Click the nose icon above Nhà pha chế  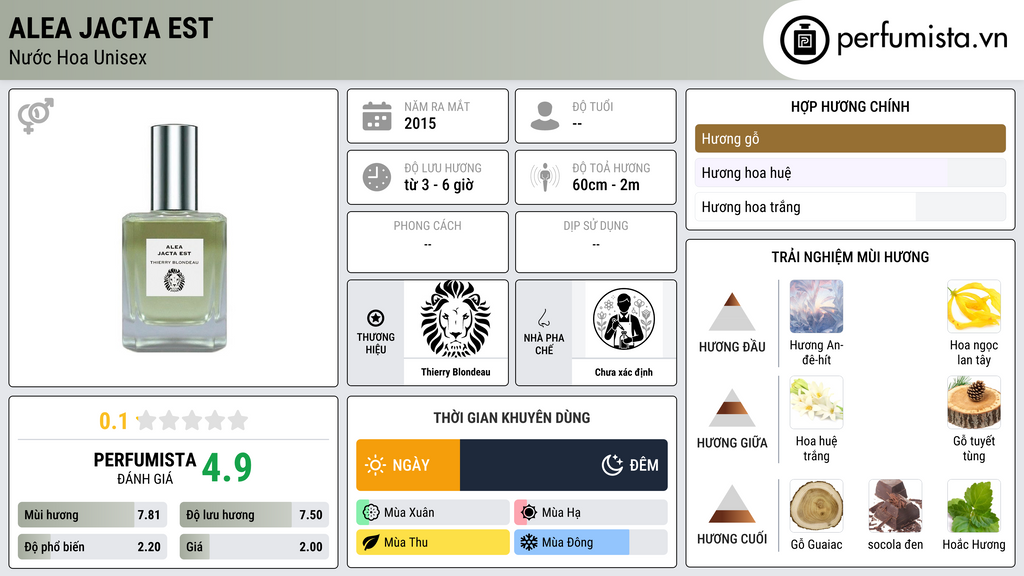[543, 318]
